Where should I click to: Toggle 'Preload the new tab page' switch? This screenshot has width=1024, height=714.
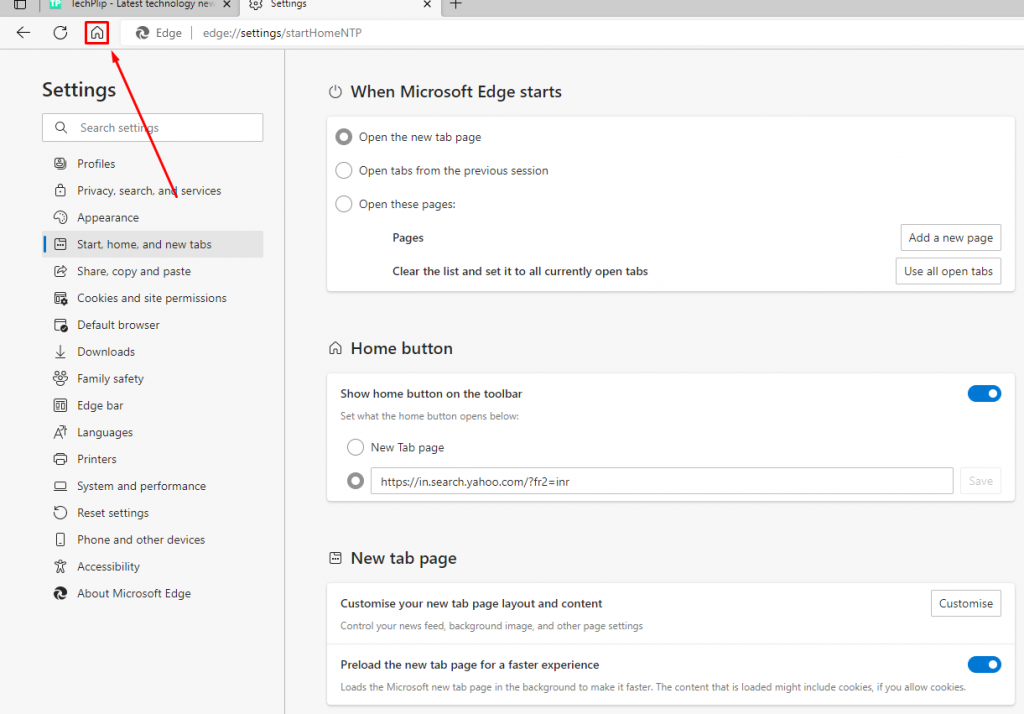tap(984, 664)
